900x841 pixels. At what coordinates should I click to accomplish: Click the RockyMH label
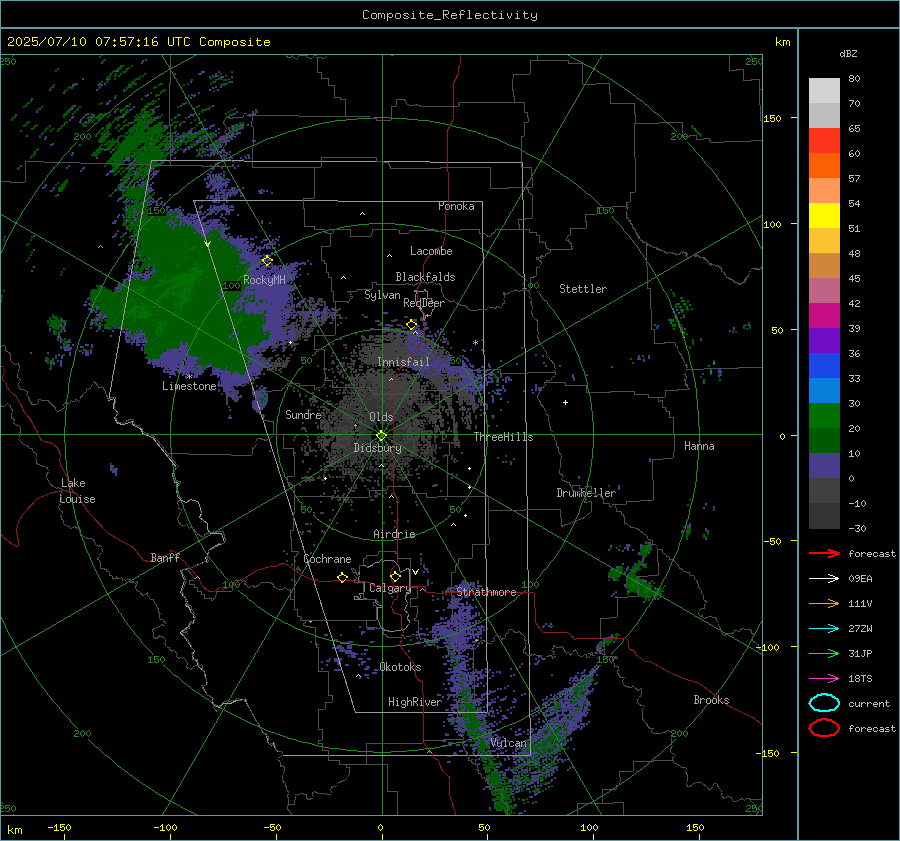coord(264,280)
